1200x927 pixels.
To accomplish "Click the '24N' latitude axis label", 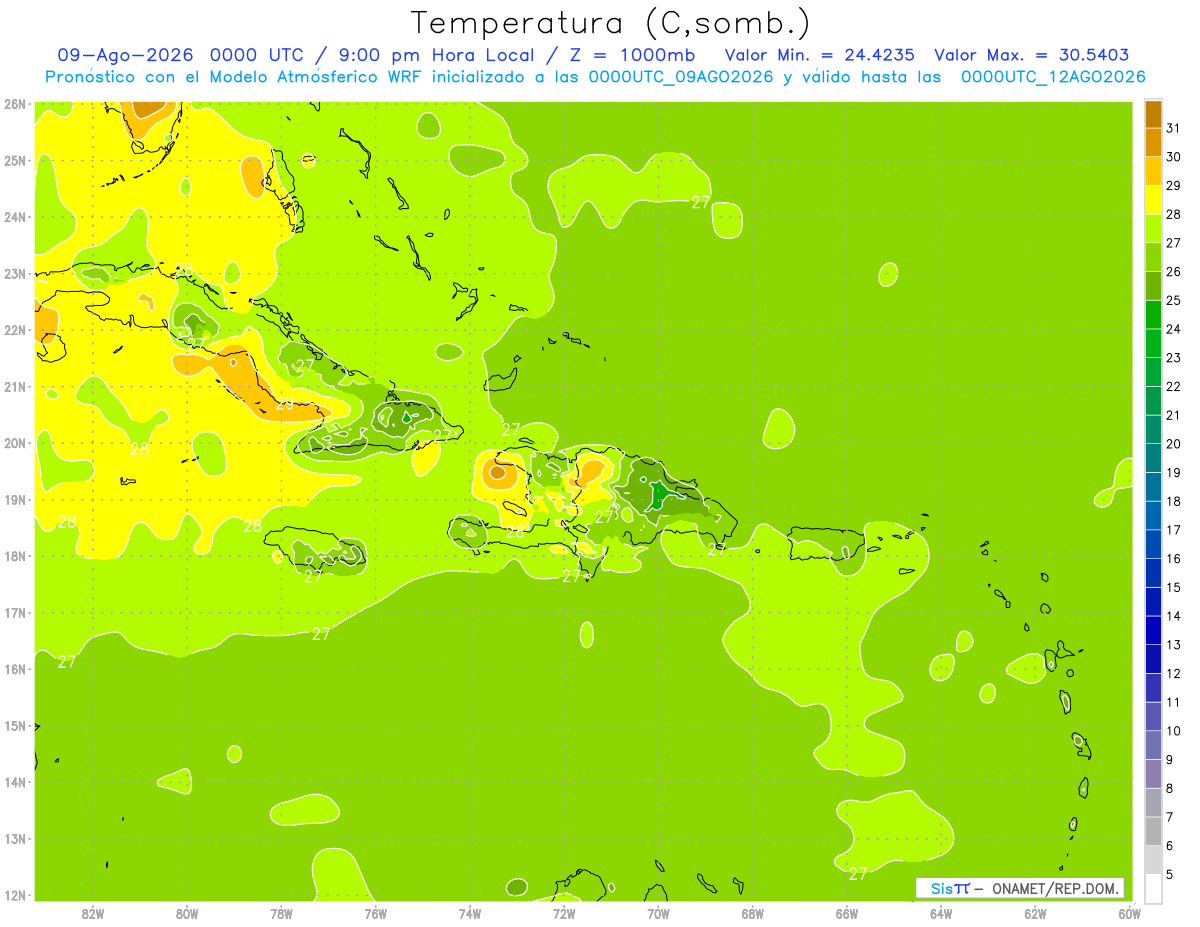I will [15, 217].
